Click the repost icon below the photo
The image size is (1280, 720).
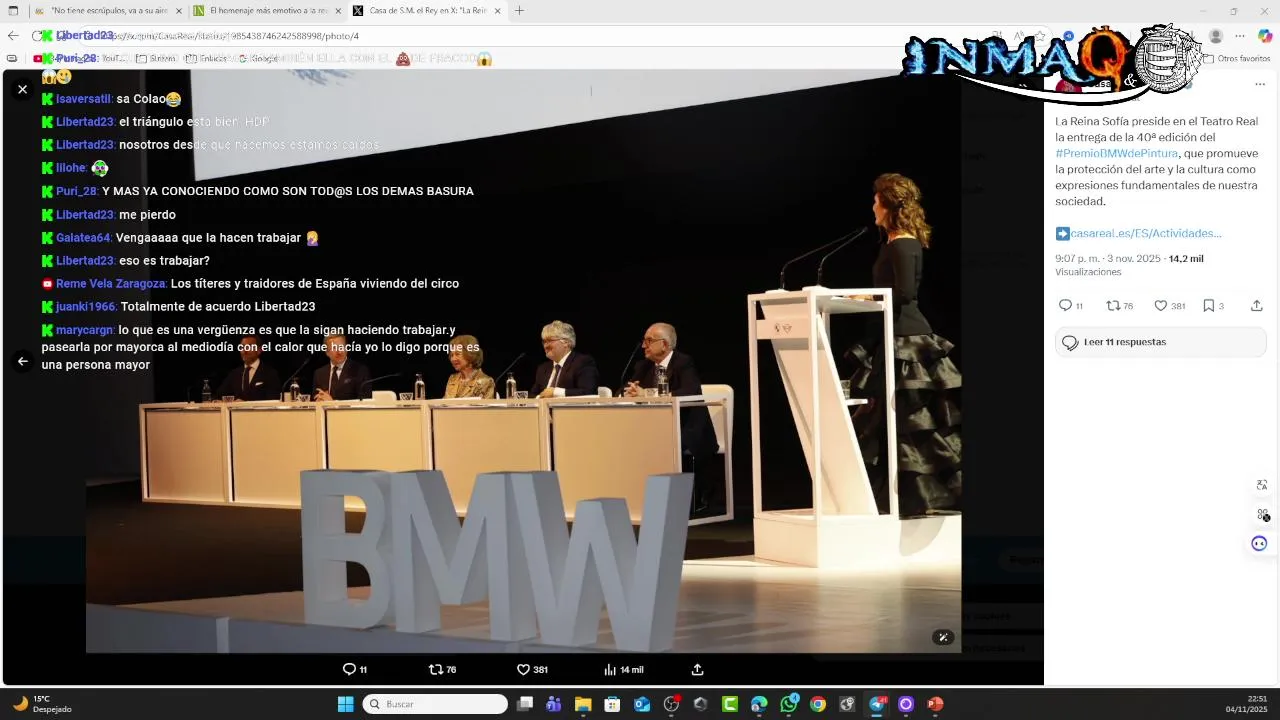435,669
